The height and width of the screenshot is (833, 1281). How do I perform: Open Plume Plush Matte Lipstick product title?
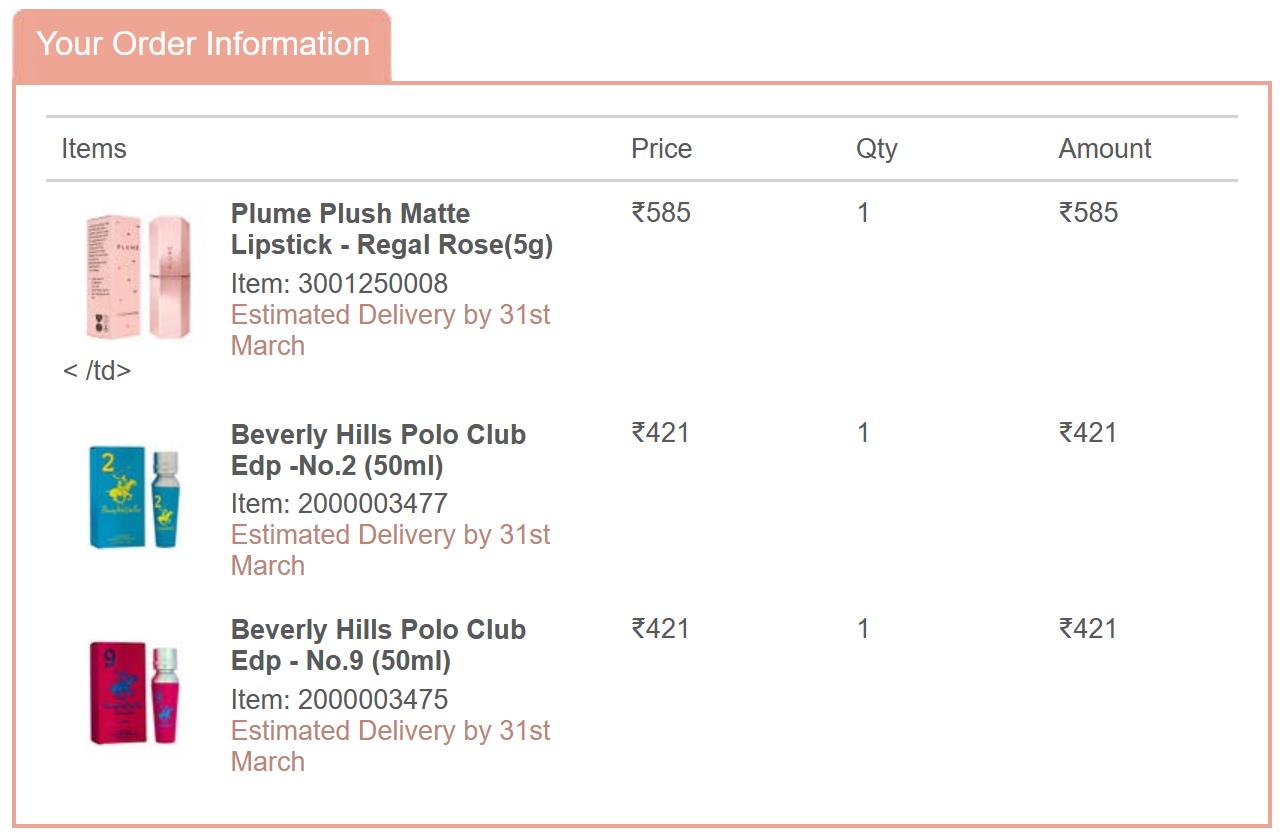point(392,229)
